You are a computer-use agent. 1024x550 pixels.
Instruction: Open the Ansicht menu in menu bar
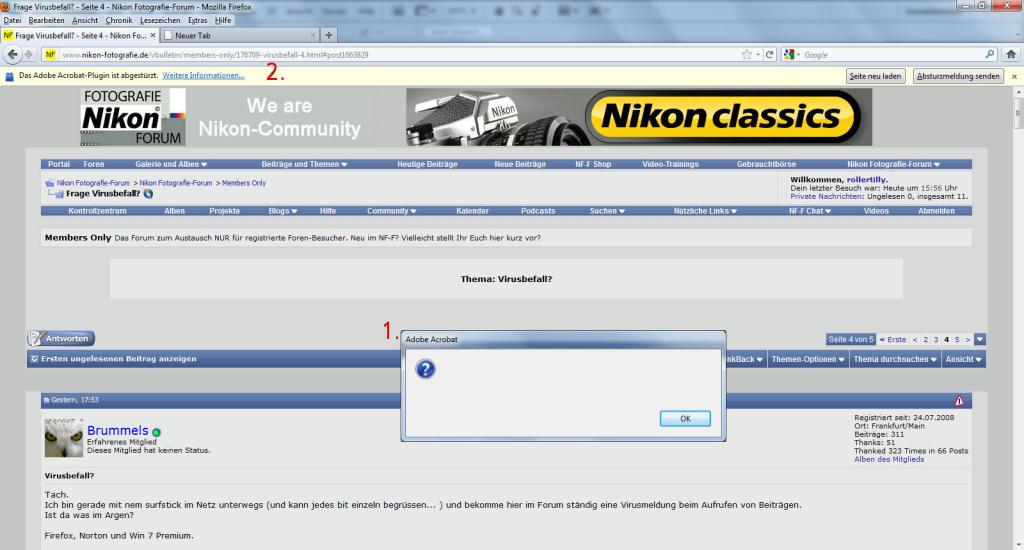(x=85, y=20)
